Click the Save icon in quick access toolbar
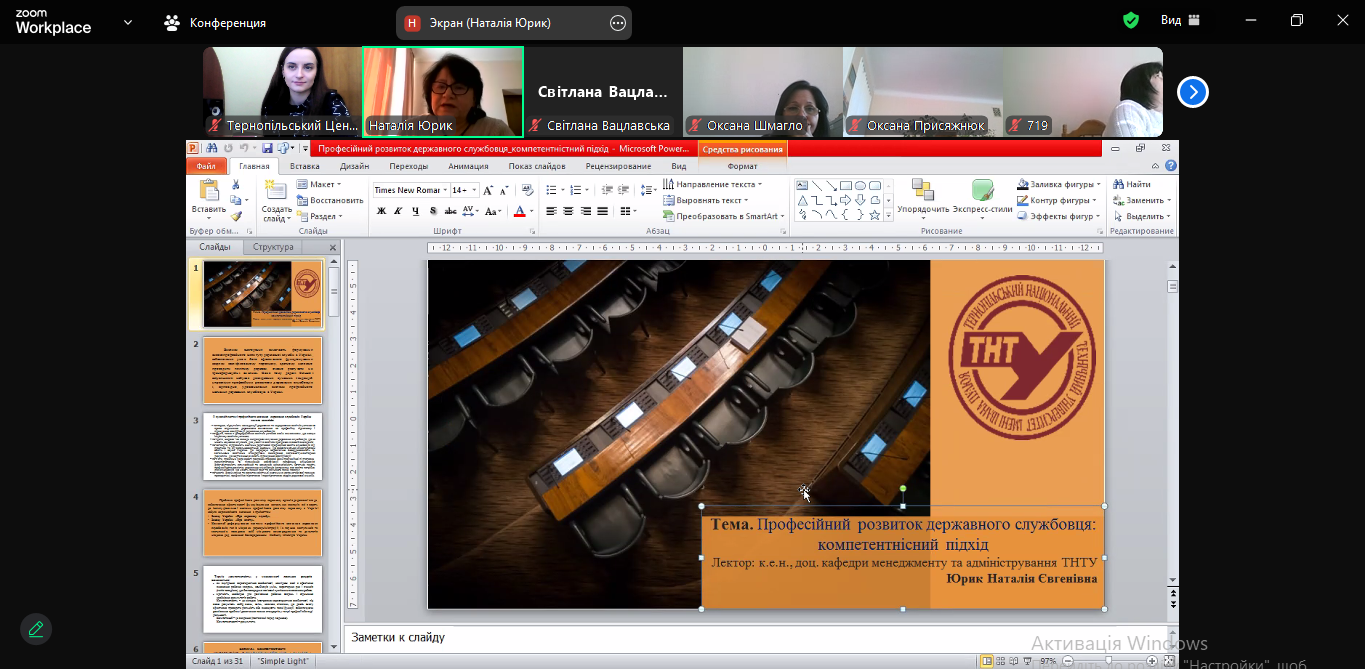The image size is (1365, 669). pos(267,149)
